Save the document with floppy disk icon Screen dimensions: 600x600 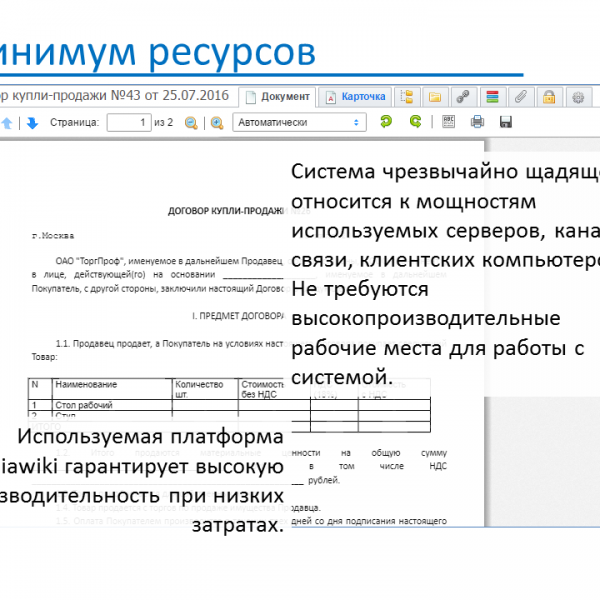click(x=505, y=122)
